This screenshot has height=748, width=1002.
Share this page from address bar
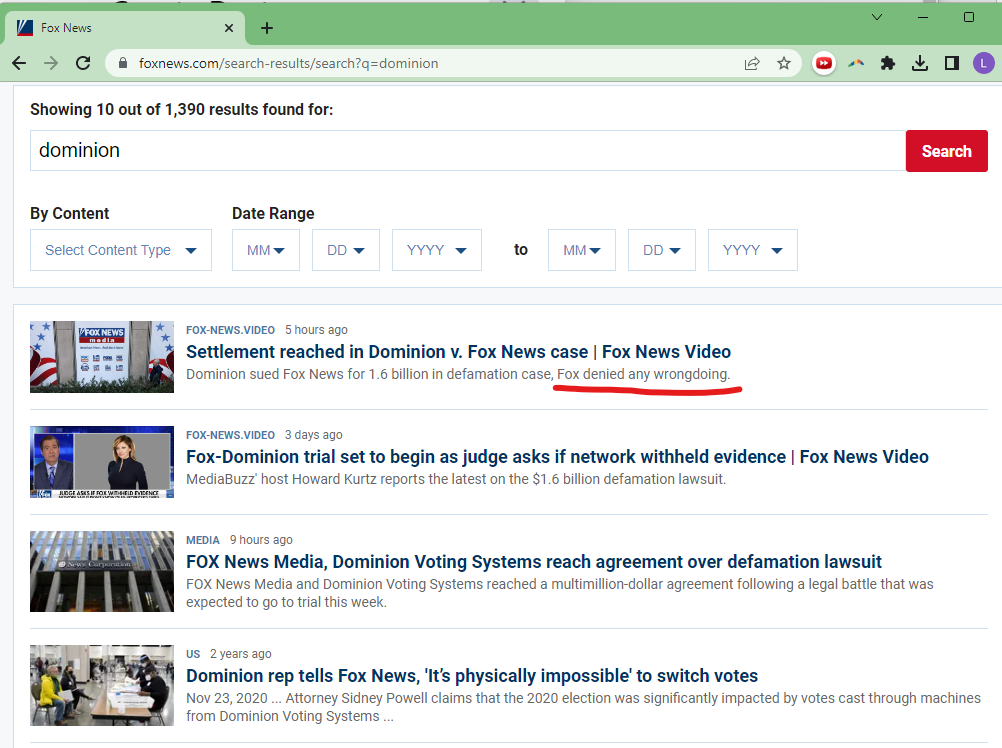(752, 63)
